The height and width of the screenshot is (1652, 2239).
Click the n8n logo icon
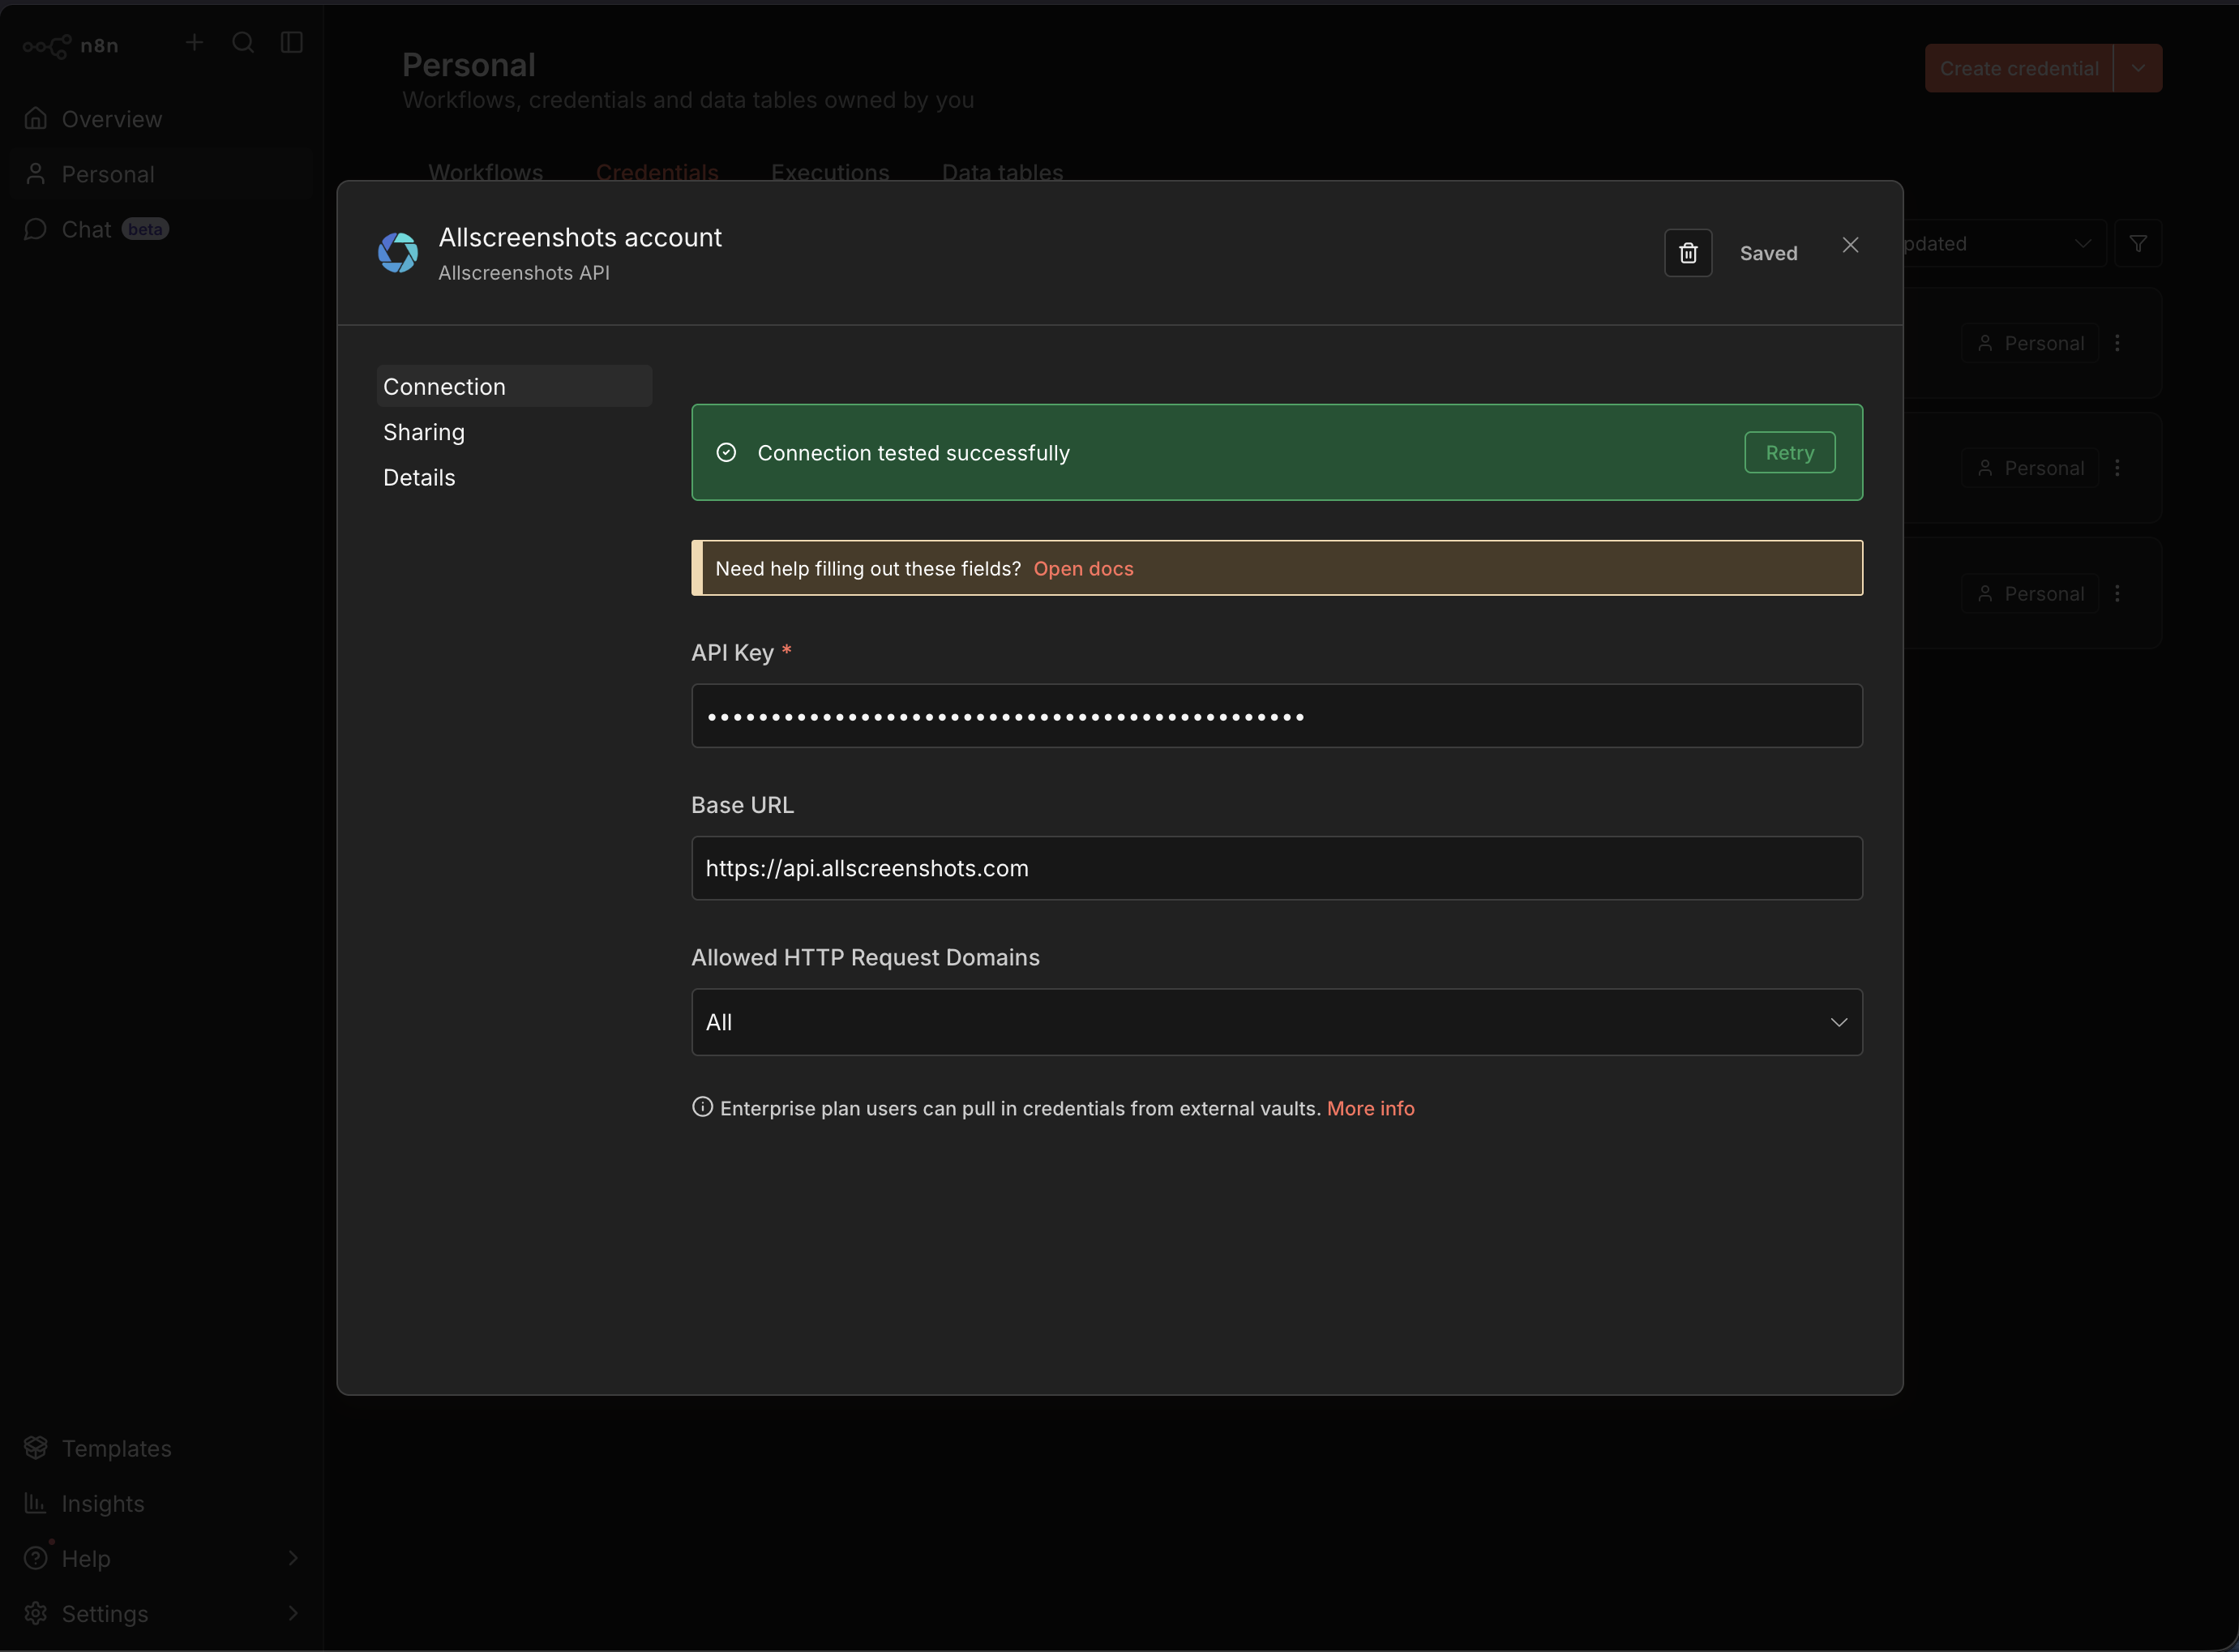47,46
